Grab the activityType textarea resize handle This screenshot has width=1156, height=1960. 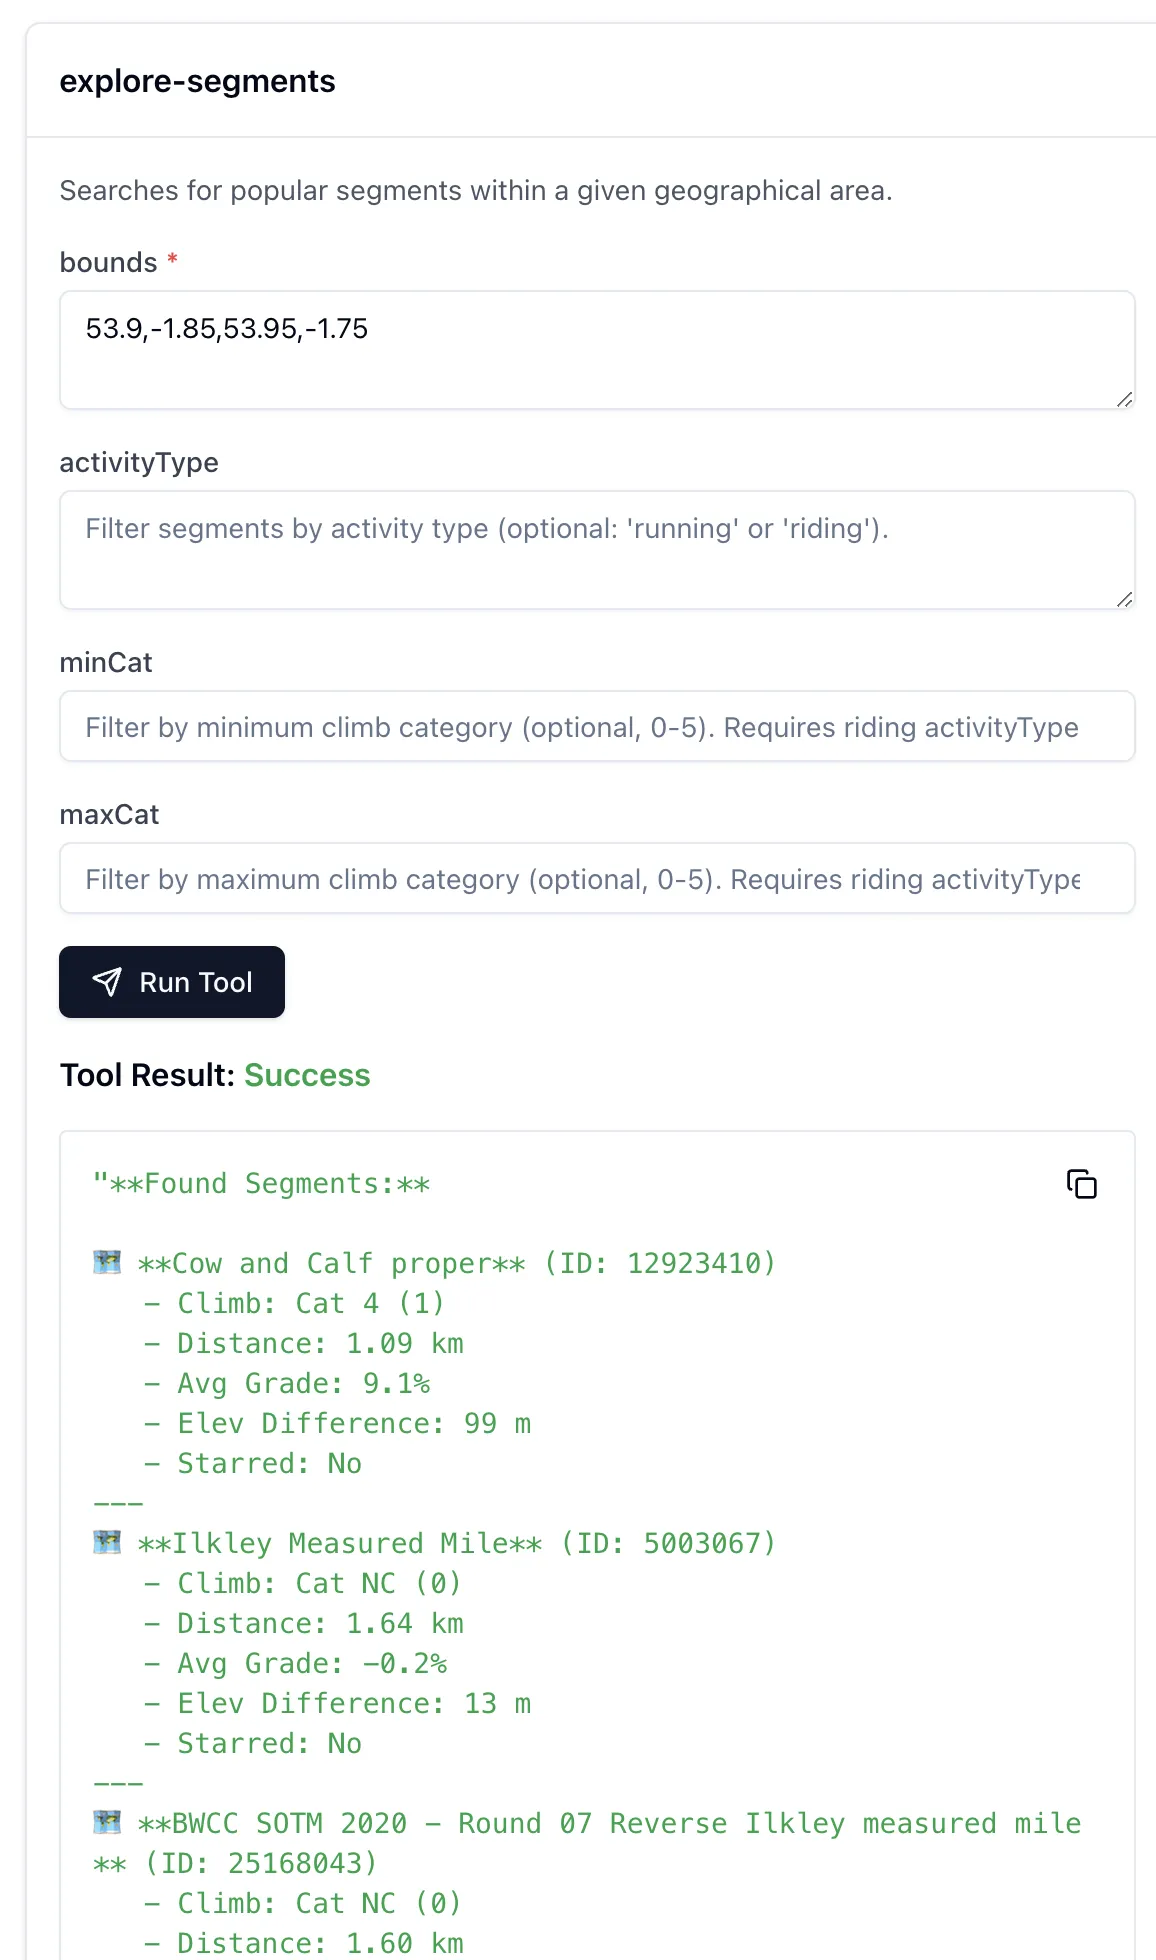click(1124, 599)
